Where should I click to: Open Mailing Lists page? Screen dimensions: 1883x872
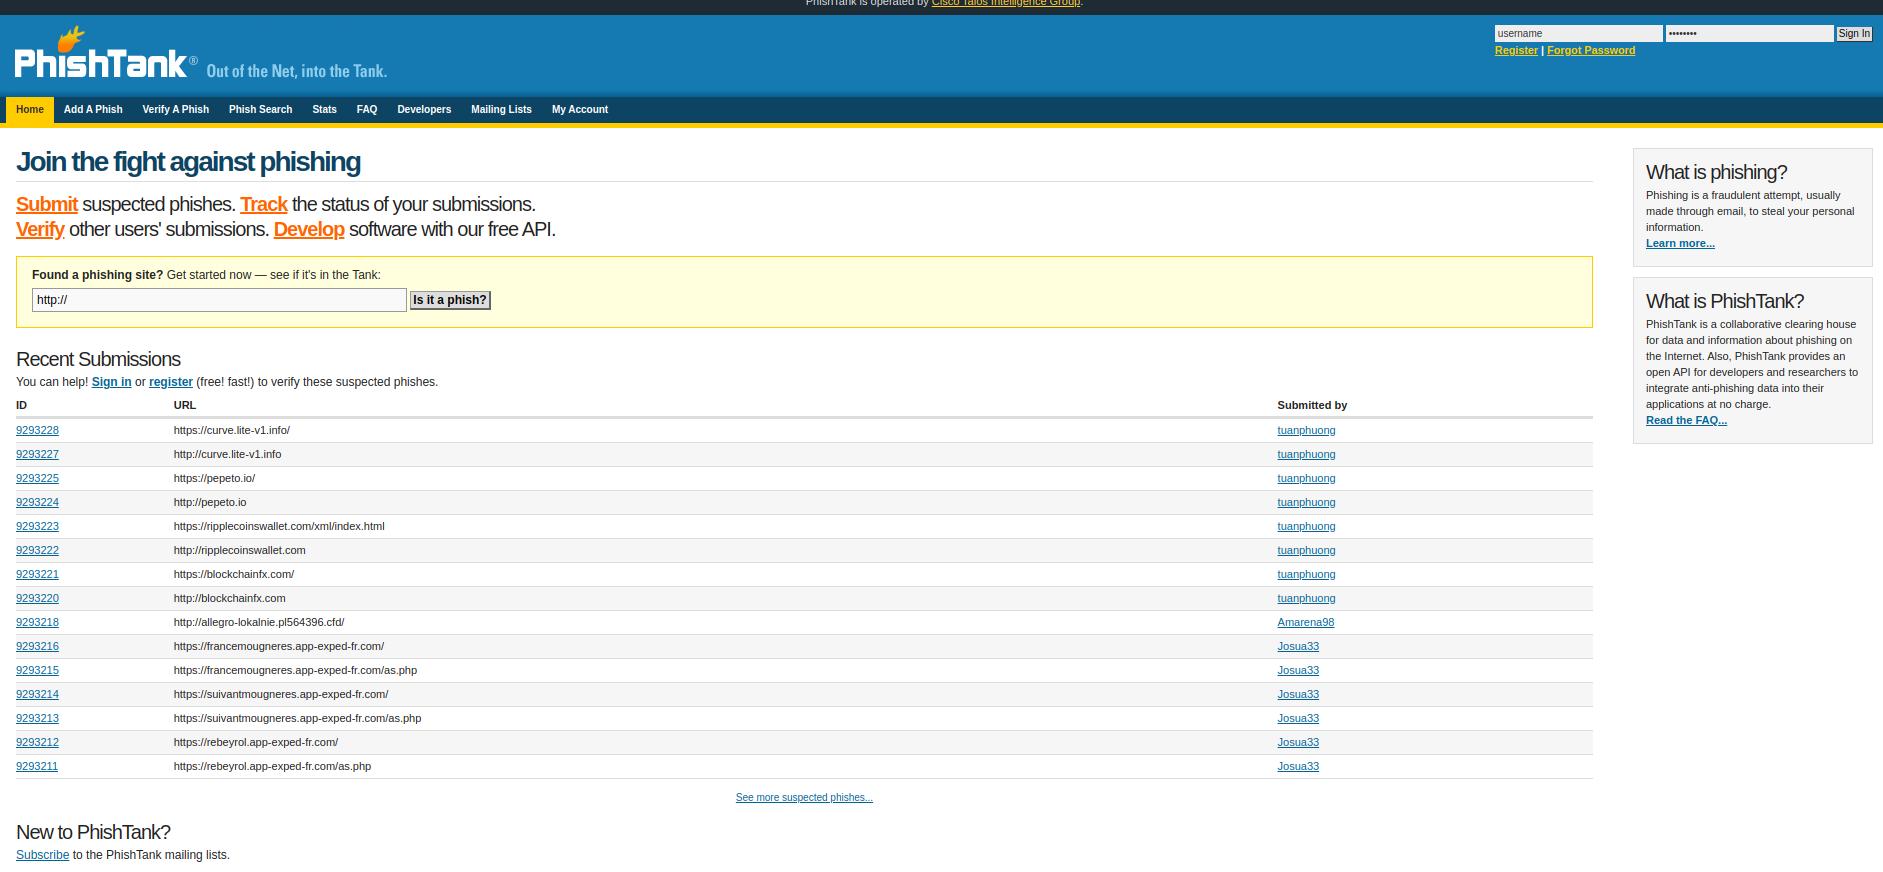501,110
